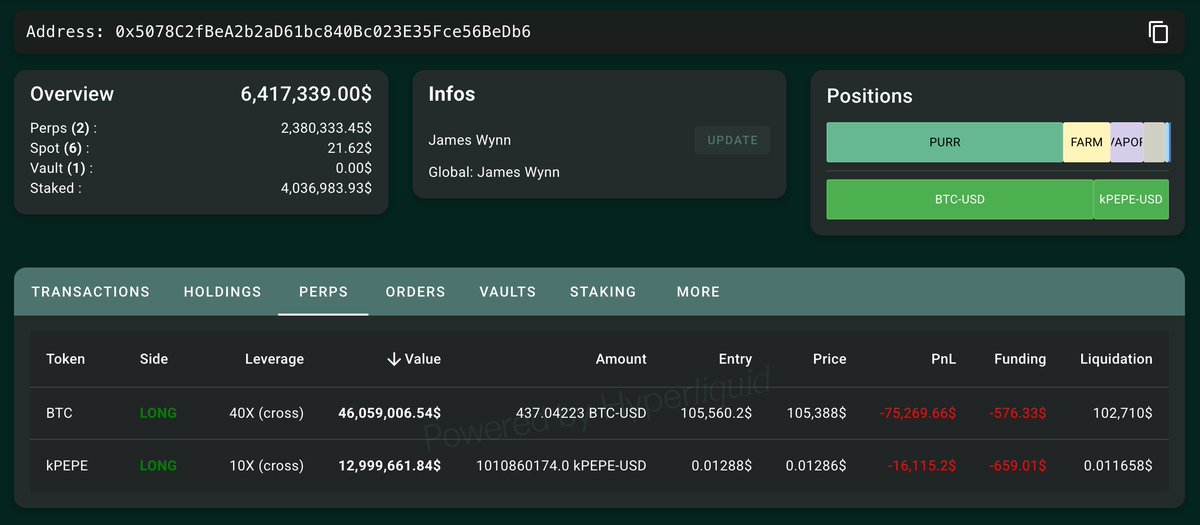Click the 4,036,983.93$ staked amount
Screen dimensions: 1200x525
327,188
